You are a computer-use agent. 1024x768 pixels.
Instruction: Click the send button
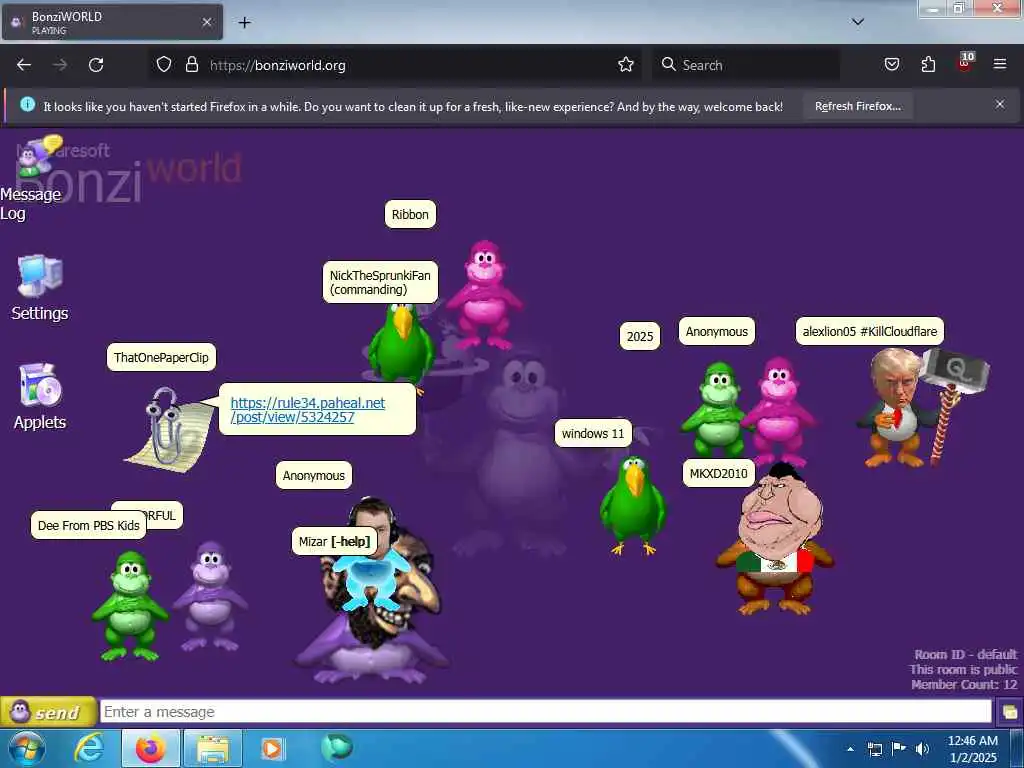click(x=48, y=712)
